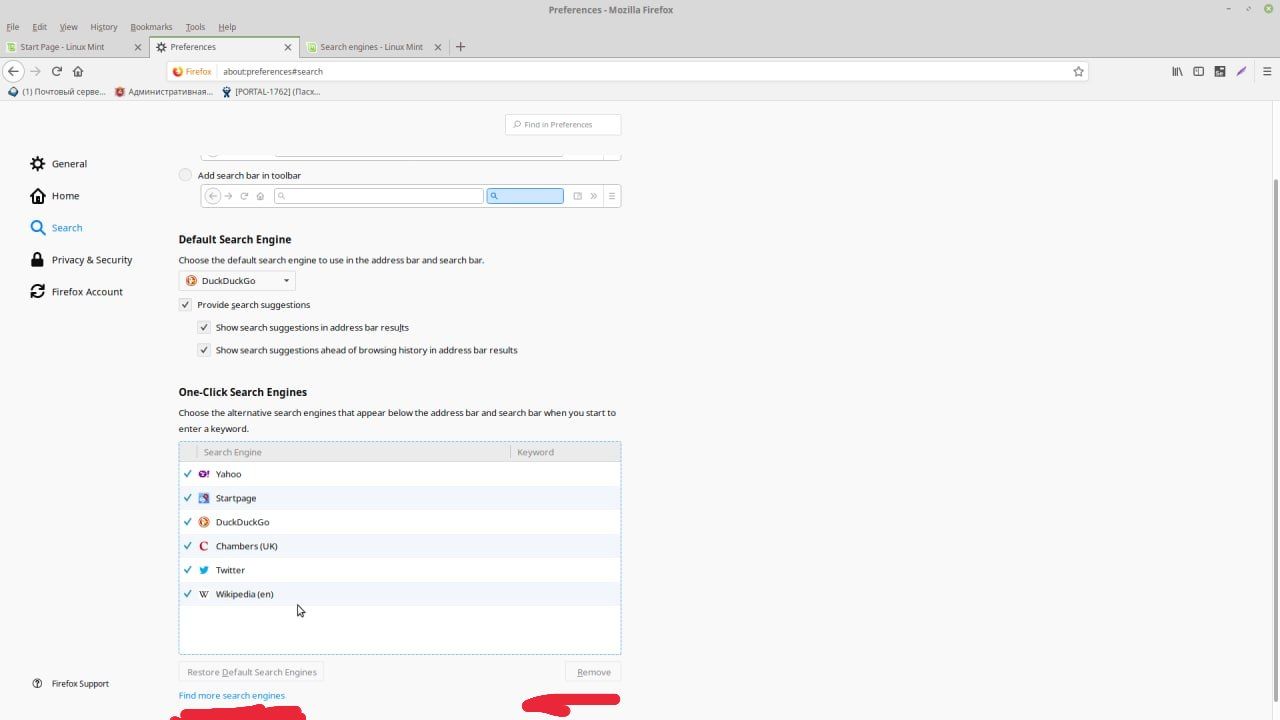Open the Административная bookmark
Screen dimensions: 1280x720
click(163, 91)
